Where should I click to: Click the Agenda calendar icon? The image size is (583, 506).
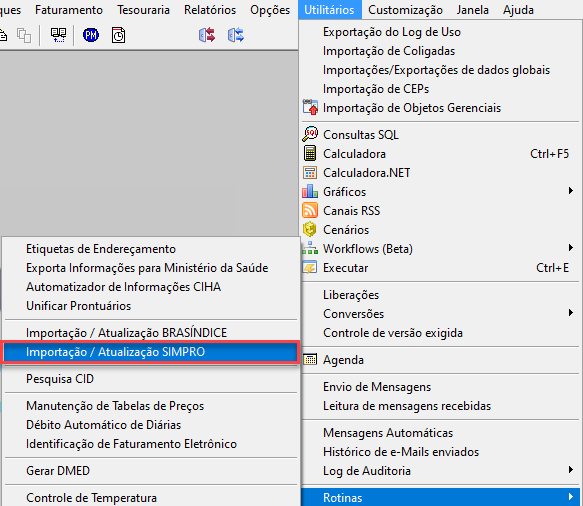tap(310, 360)
